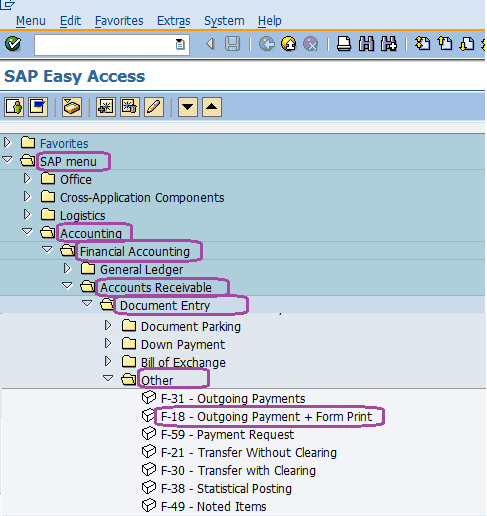Viewport: 487px width, 516px height.
Task: Expand the Cross-Application Components node
Action: pyautogui.click(x=27, y=197)
